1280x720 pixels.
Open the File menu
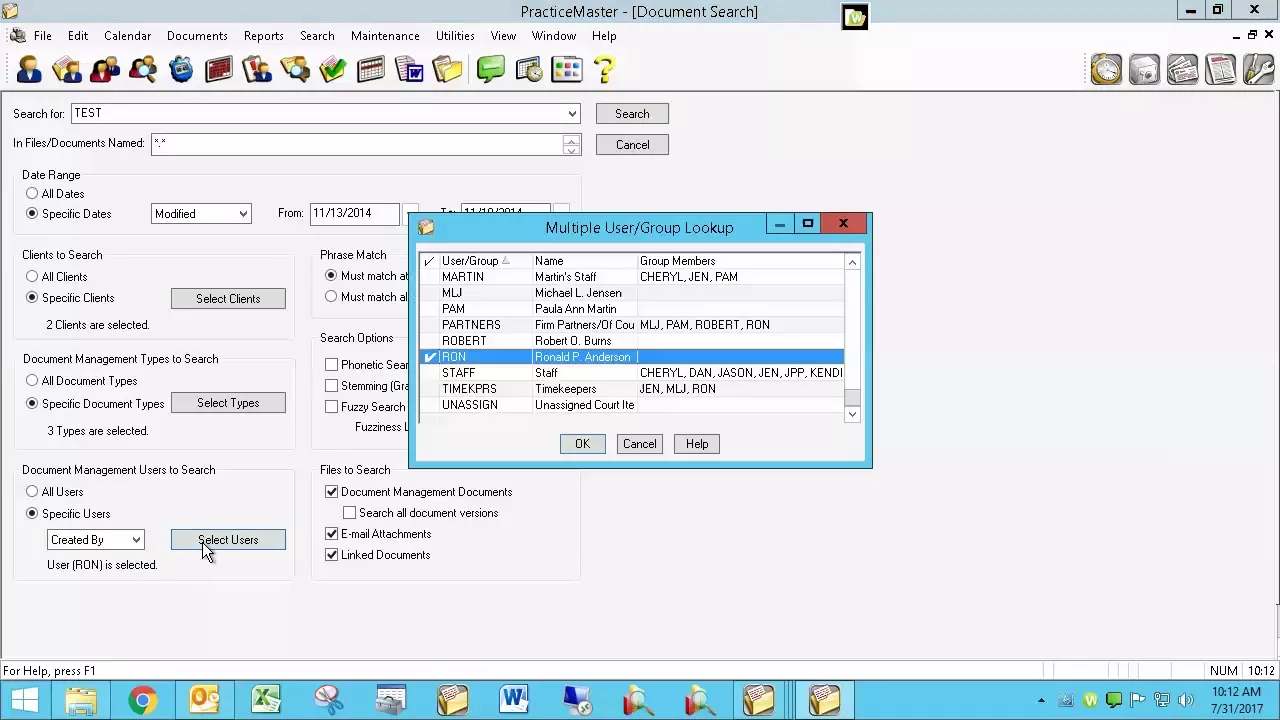43,36
